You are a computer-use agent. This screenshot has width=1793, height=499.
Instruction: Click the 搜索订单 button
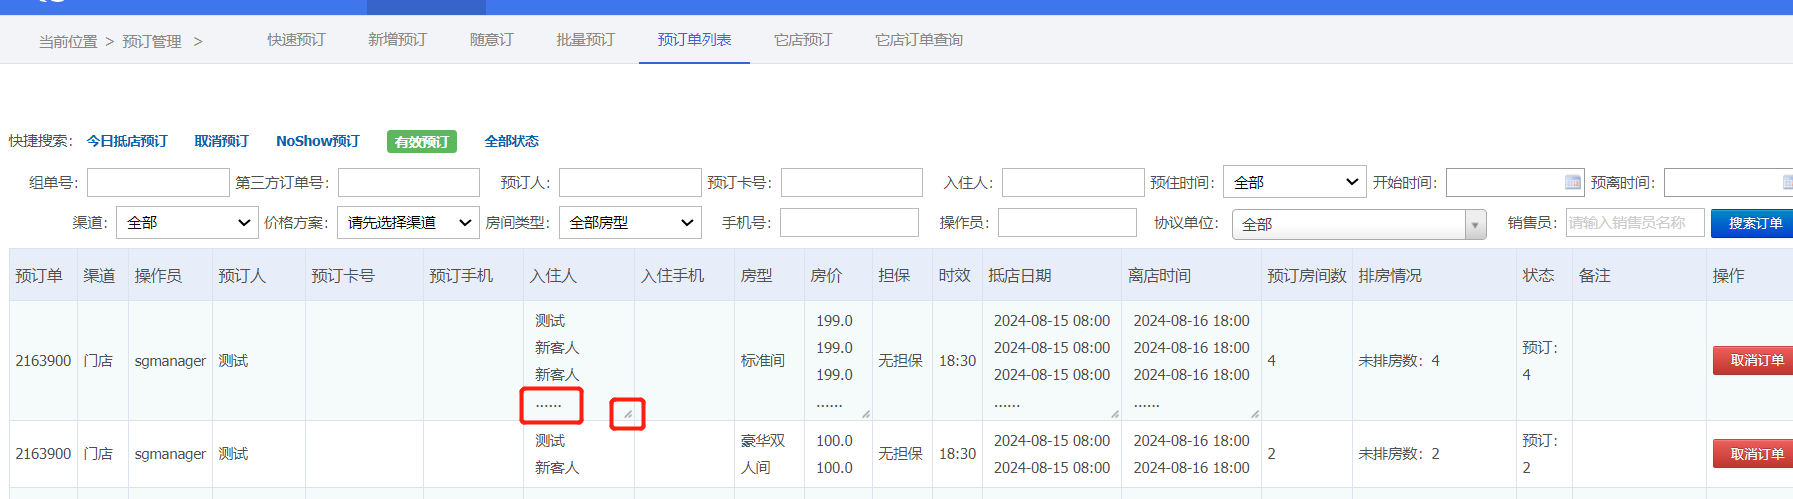tap(1754, 223)
